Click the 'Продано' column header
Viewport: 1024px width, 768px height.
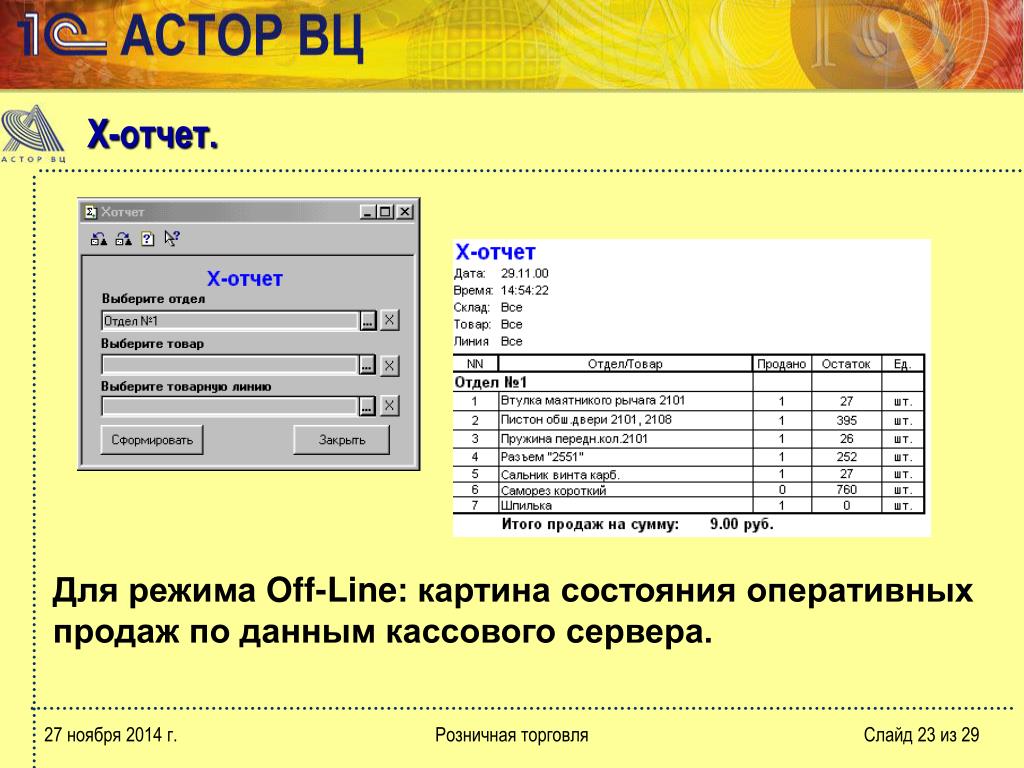tap(782, 364)
